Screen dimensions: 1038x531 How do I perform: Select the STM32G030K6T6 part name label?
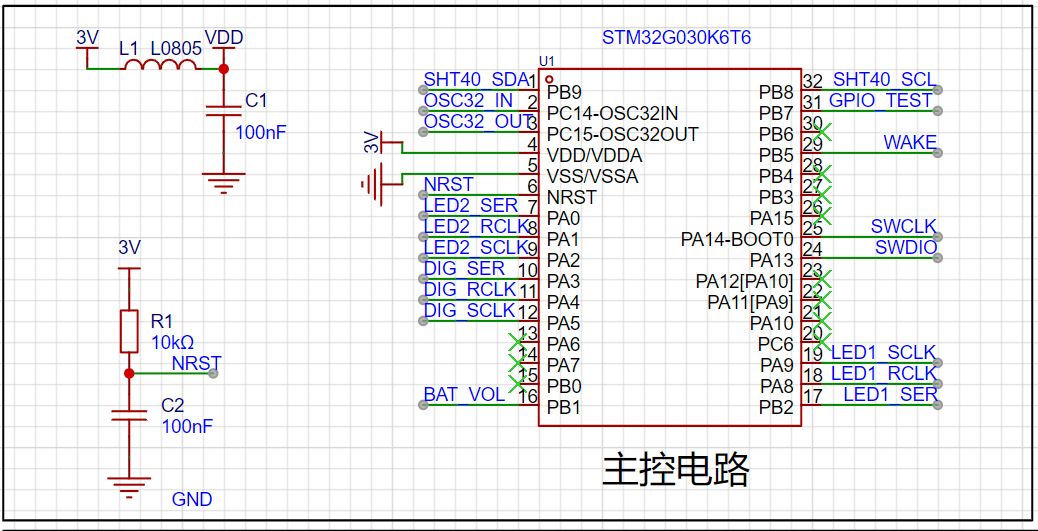click(676, 38)
